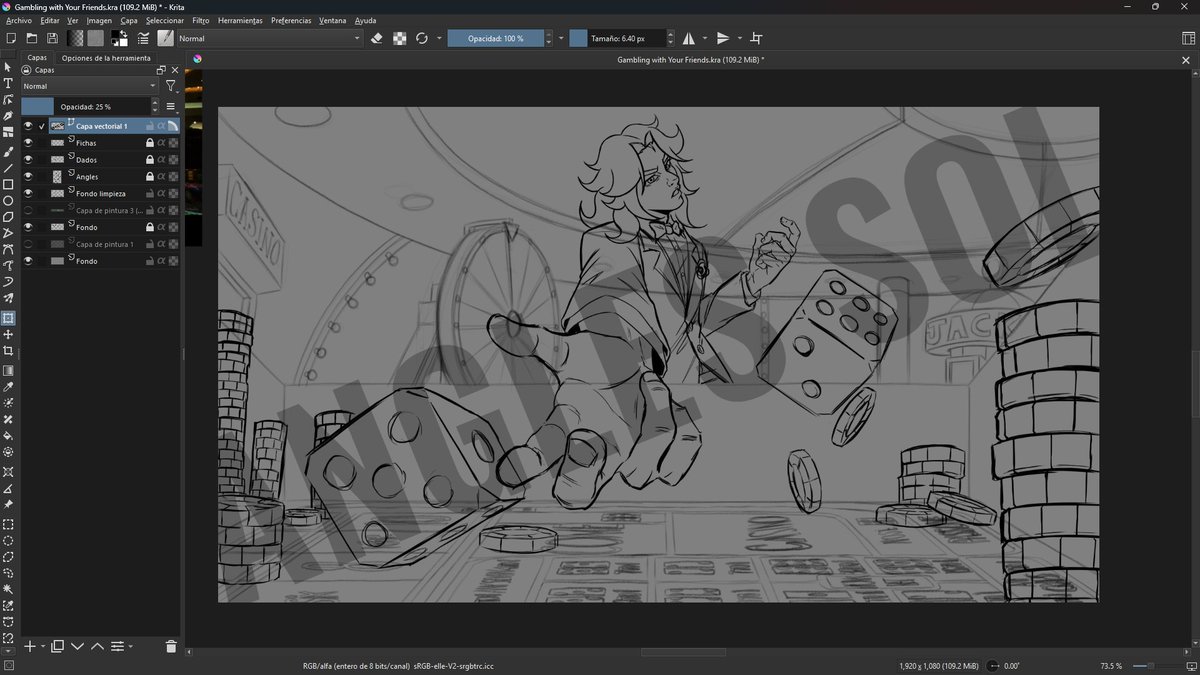Float the Capas docker panel
The width and height of the screenshot is (1200, 675).
161,71
